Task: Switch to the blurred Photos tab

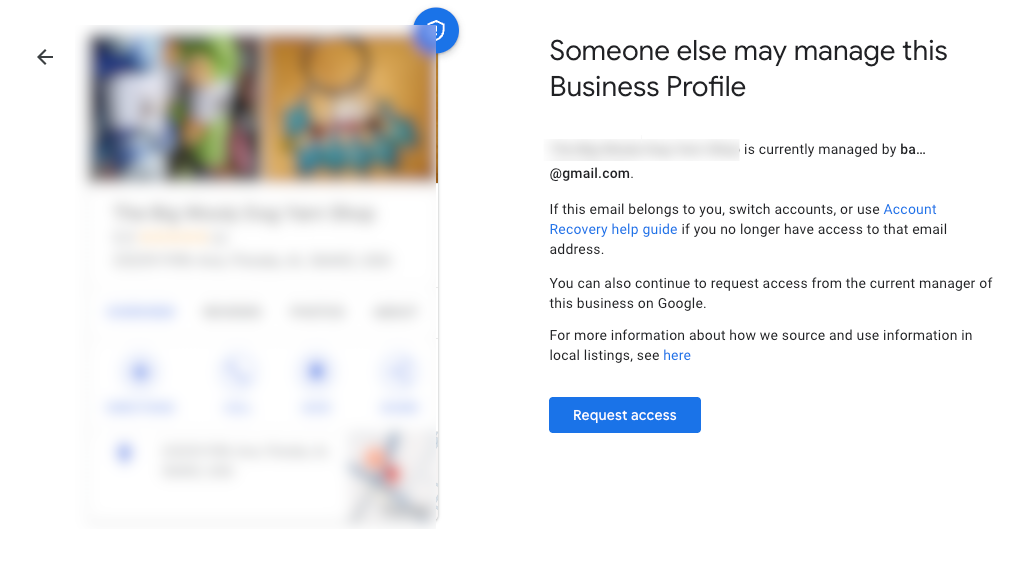Action: click(317, 312)
